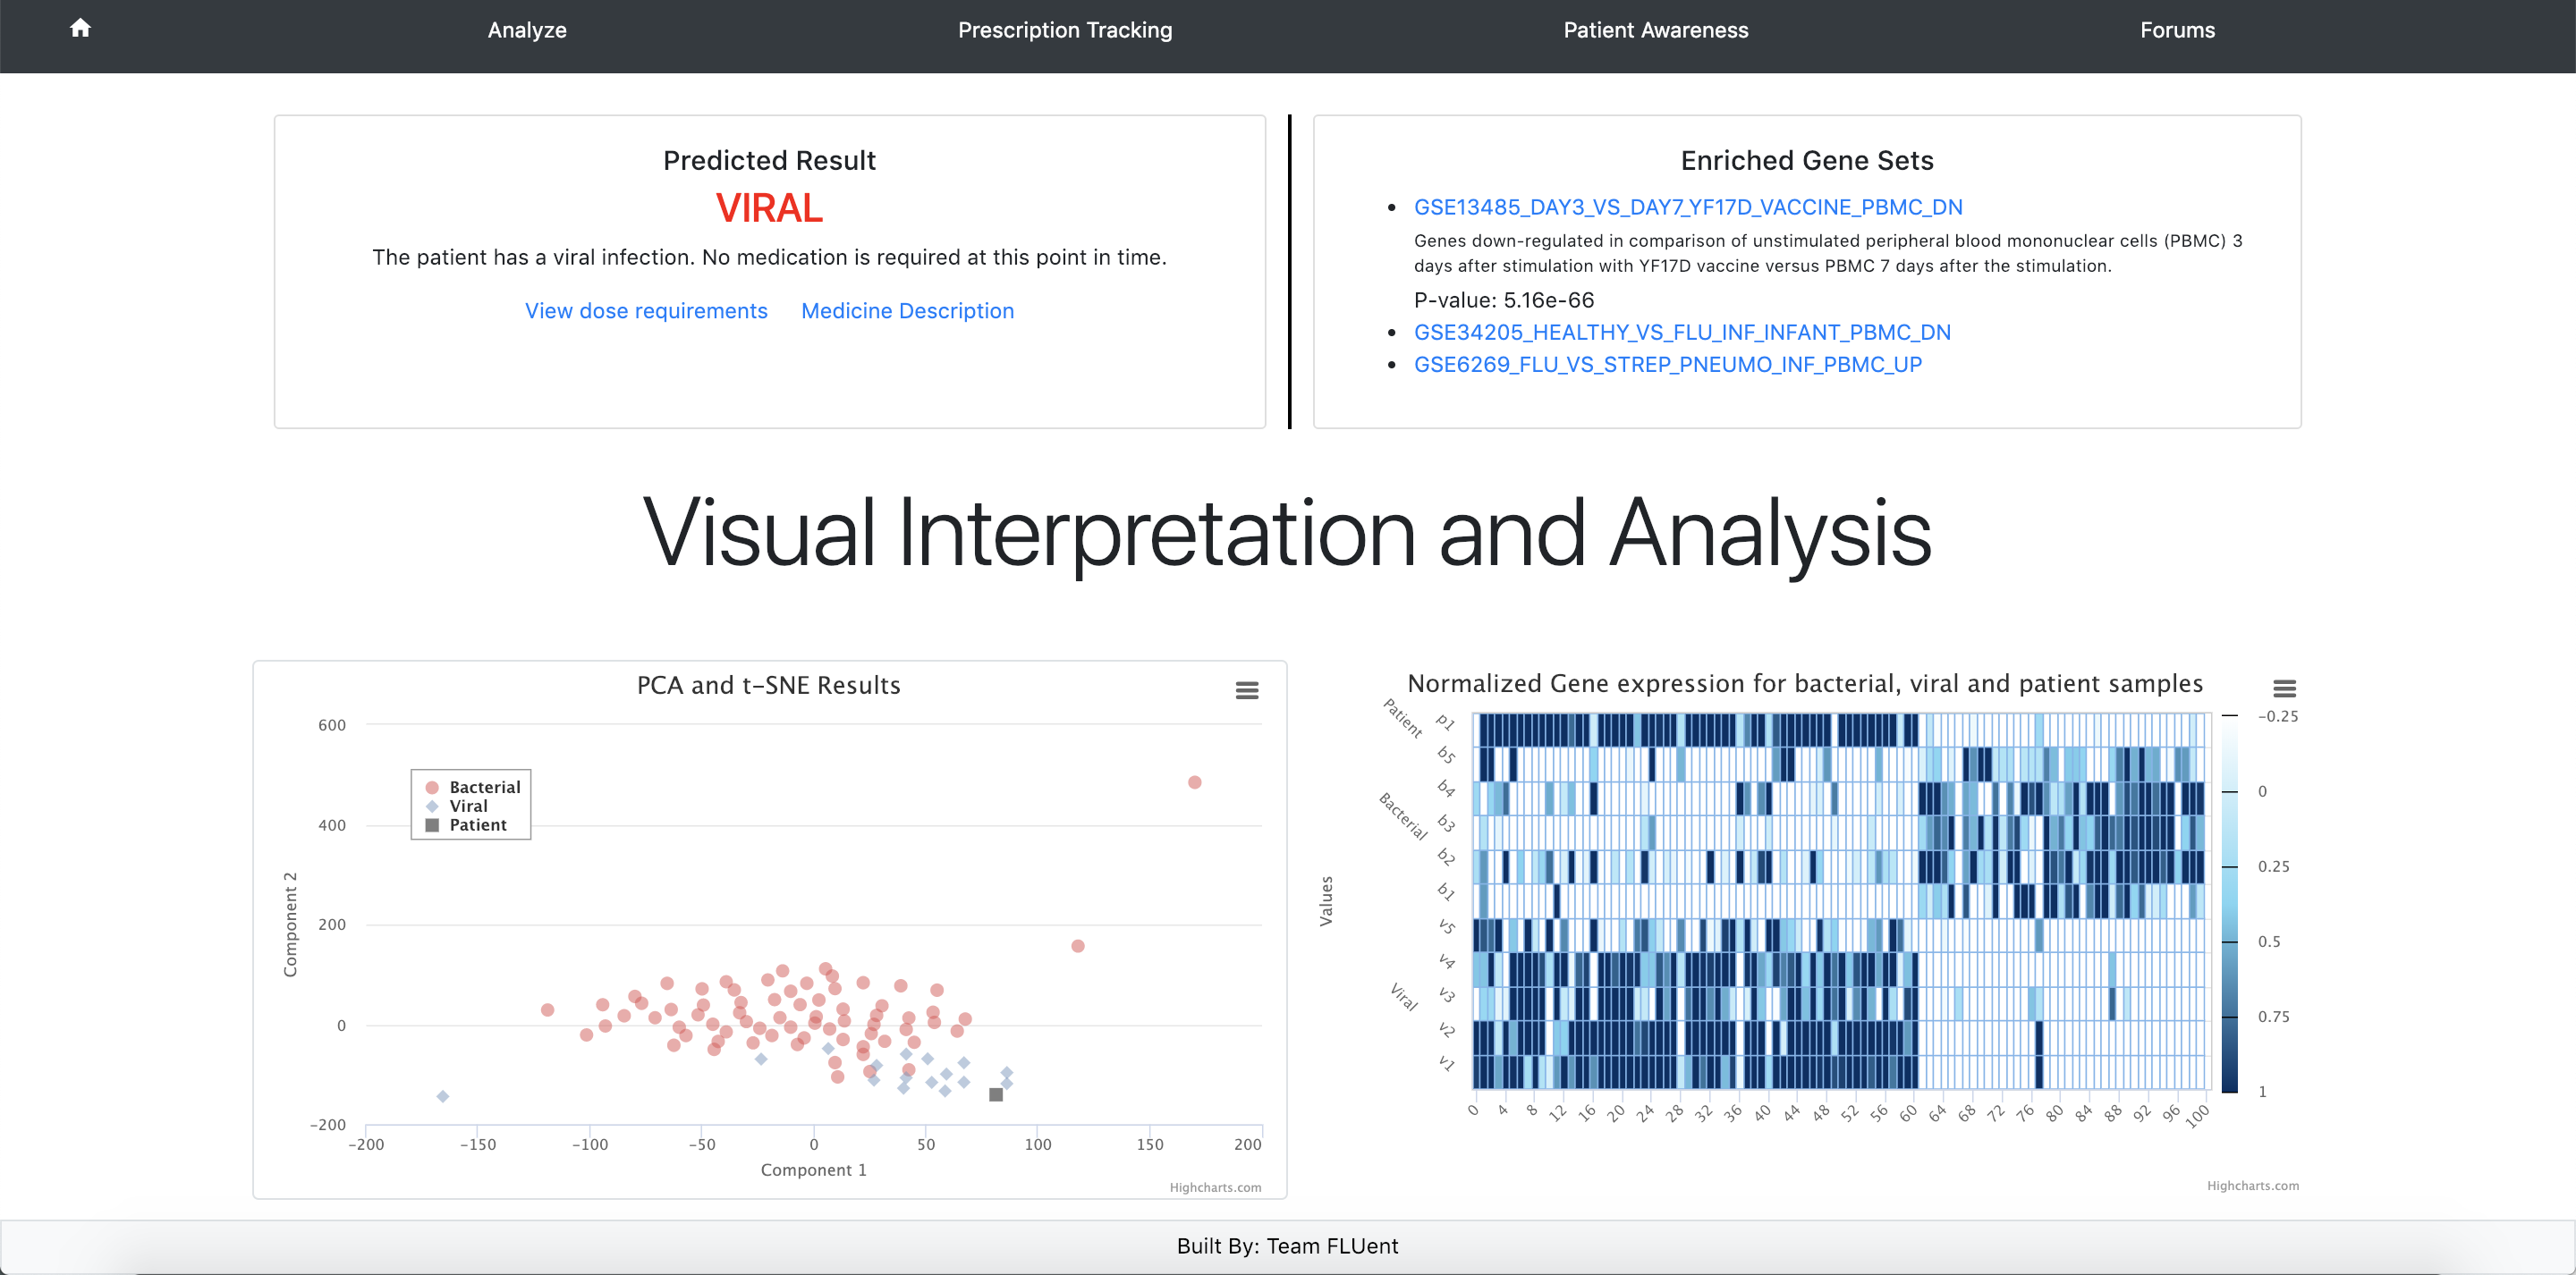2576x1275 pixels.
Task: Click View dose requirements link
Action: [x=646, y=311]
